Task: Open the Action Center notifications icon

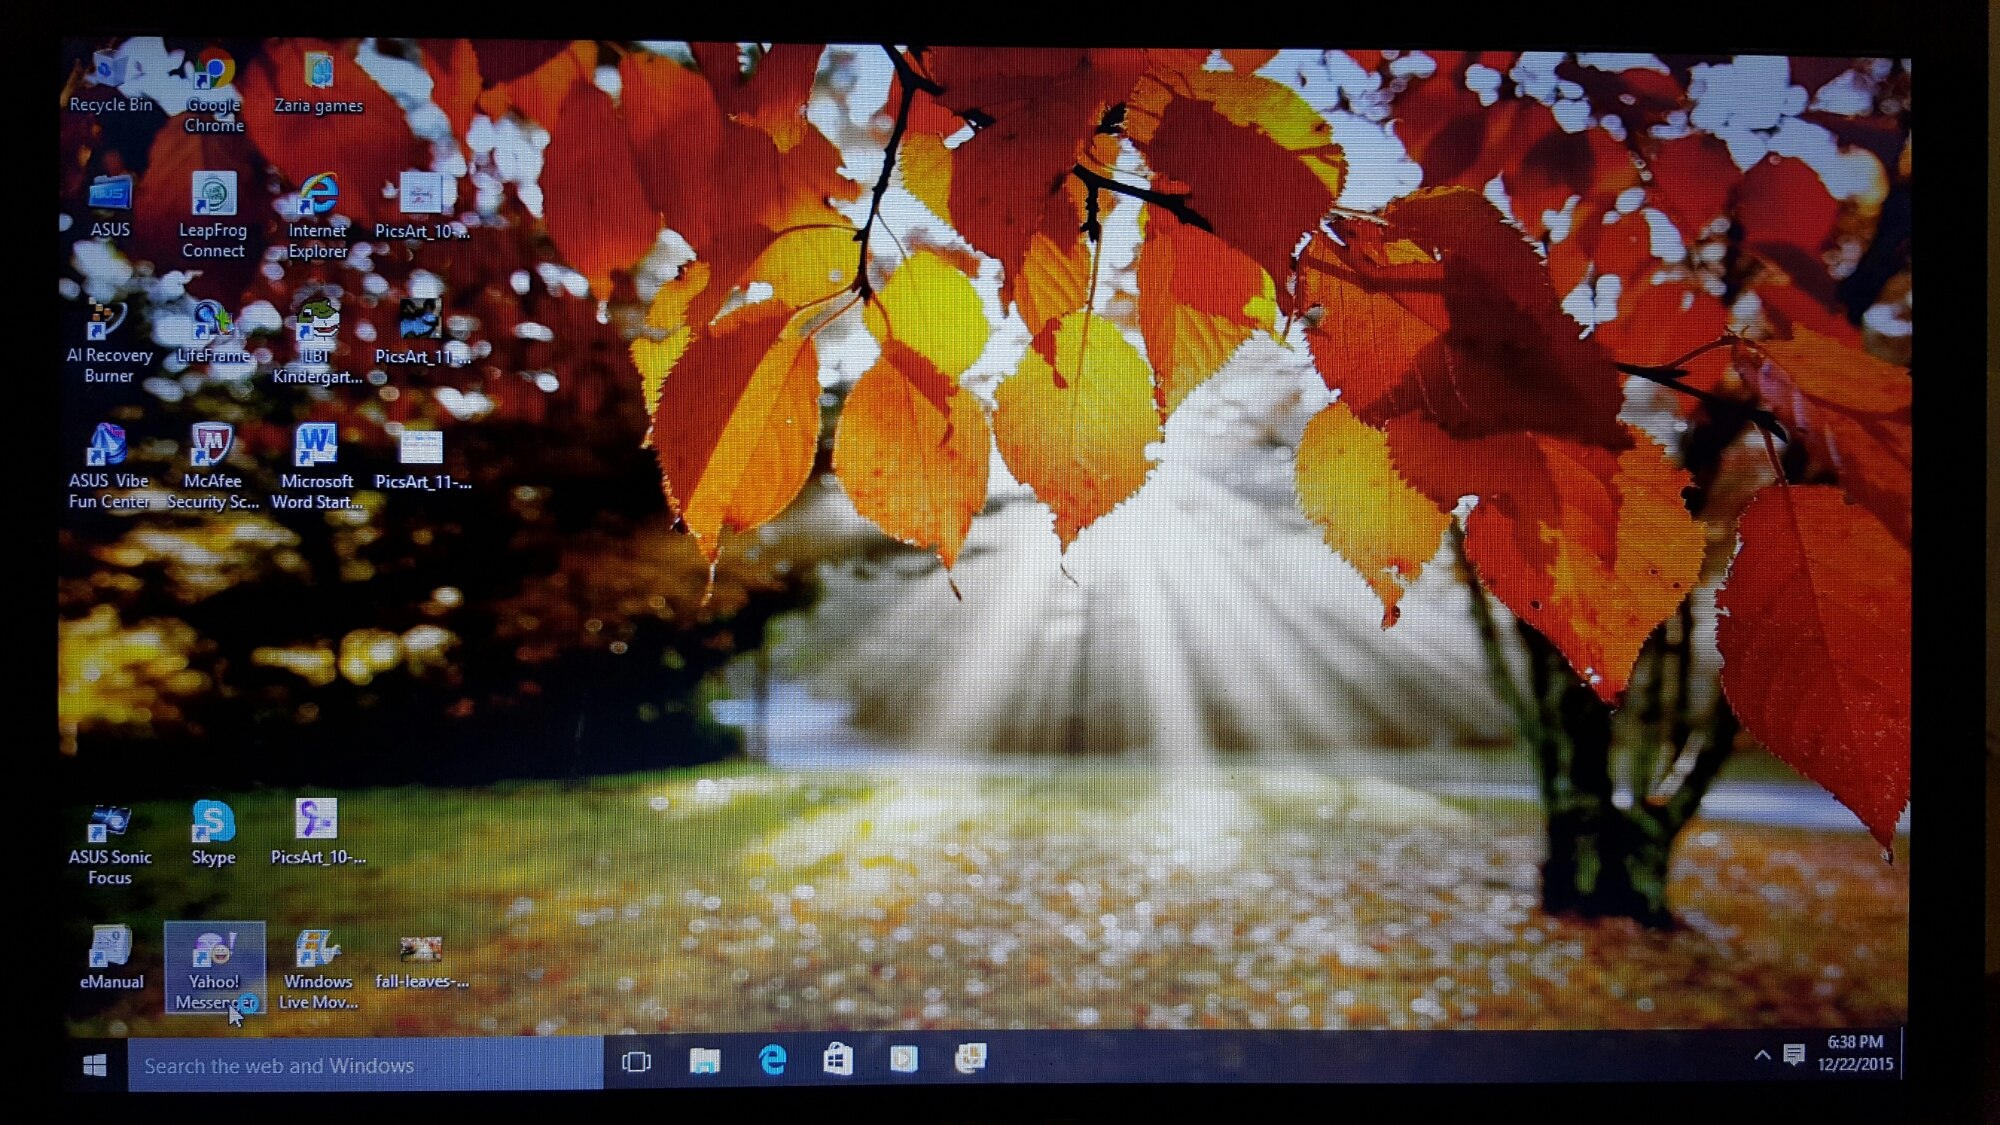Action: coord(1794,1055)
